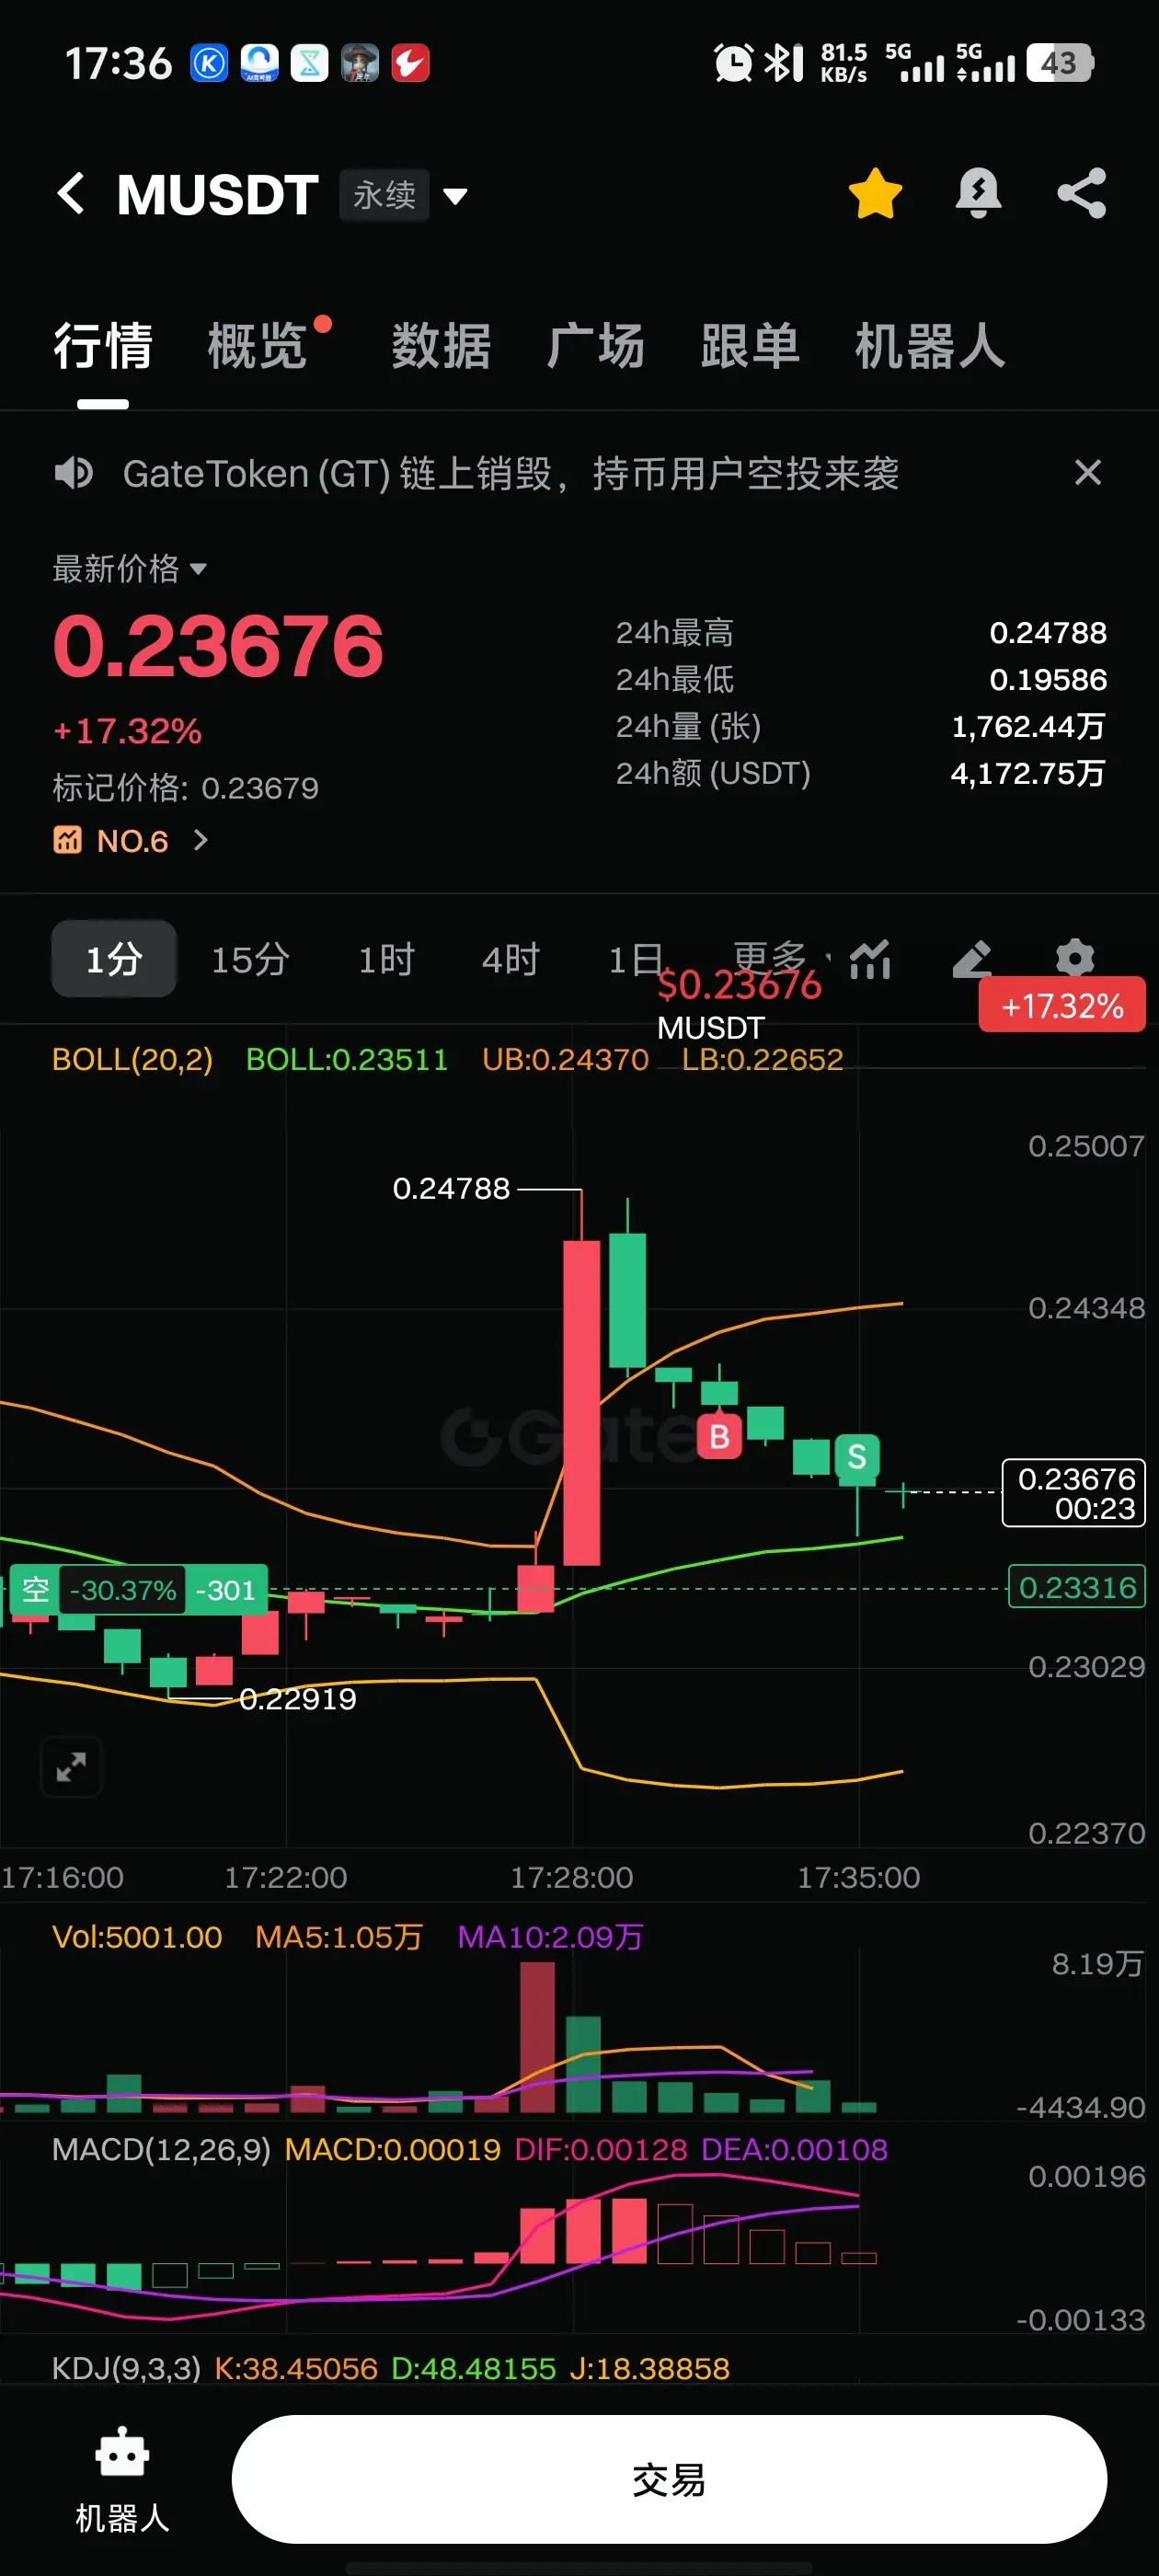Tap the -301 position value label
The height and width of the screenshot is (2576, 1159).
point(226,1589)
